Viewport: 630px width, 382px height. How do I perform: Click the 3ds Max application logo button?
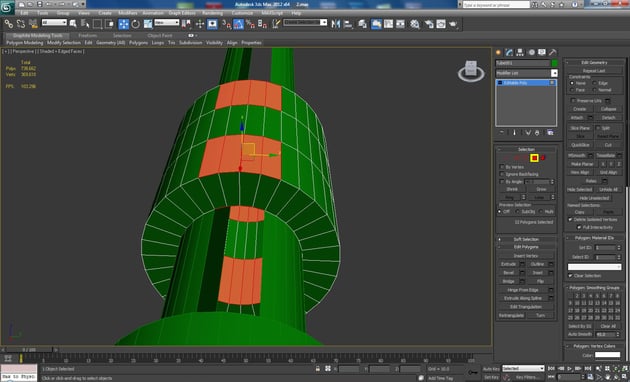tap(7, 7)
